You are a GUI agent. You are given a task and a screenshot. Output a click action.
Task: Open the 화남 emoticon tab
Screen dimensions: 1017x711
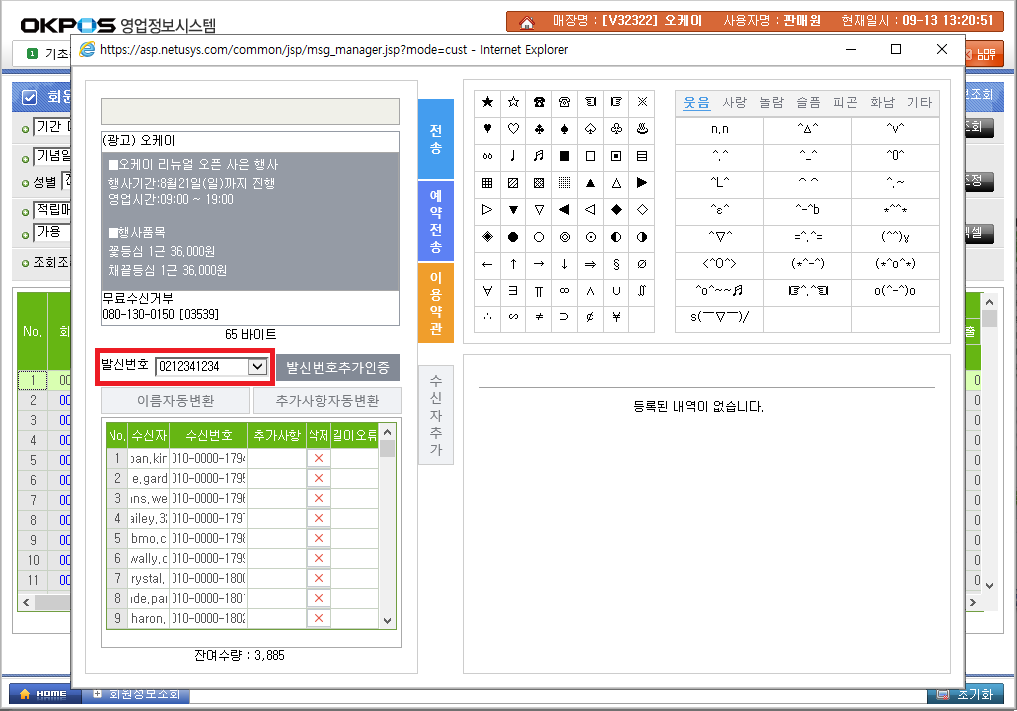[x=882, y=102]
